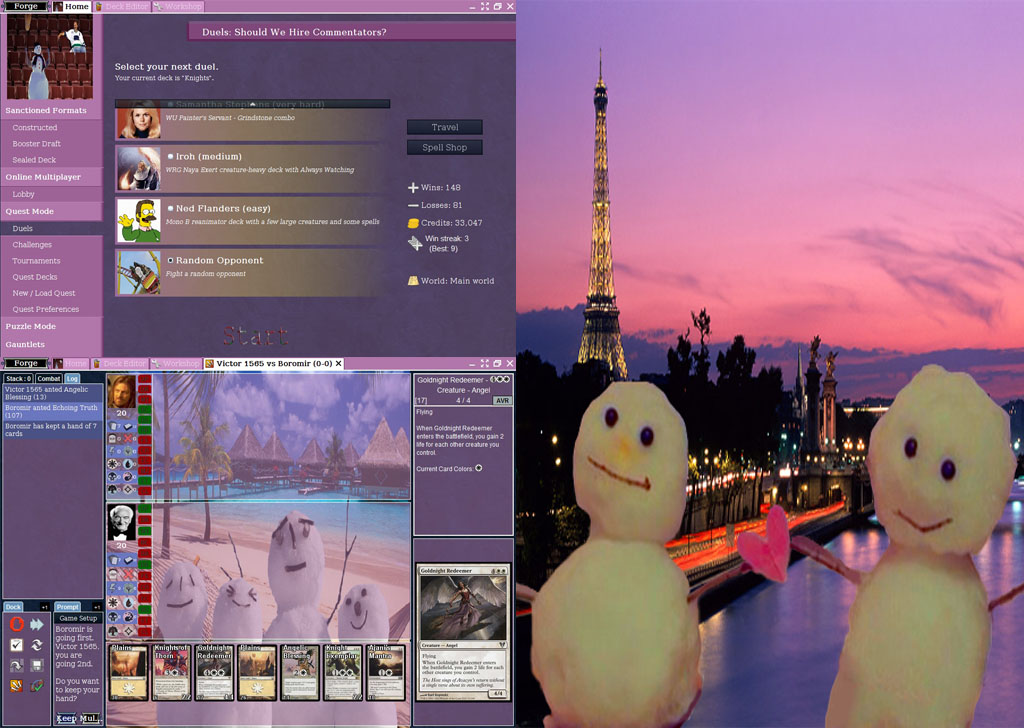Click the Spell Shop button

(x=445, y=148)
